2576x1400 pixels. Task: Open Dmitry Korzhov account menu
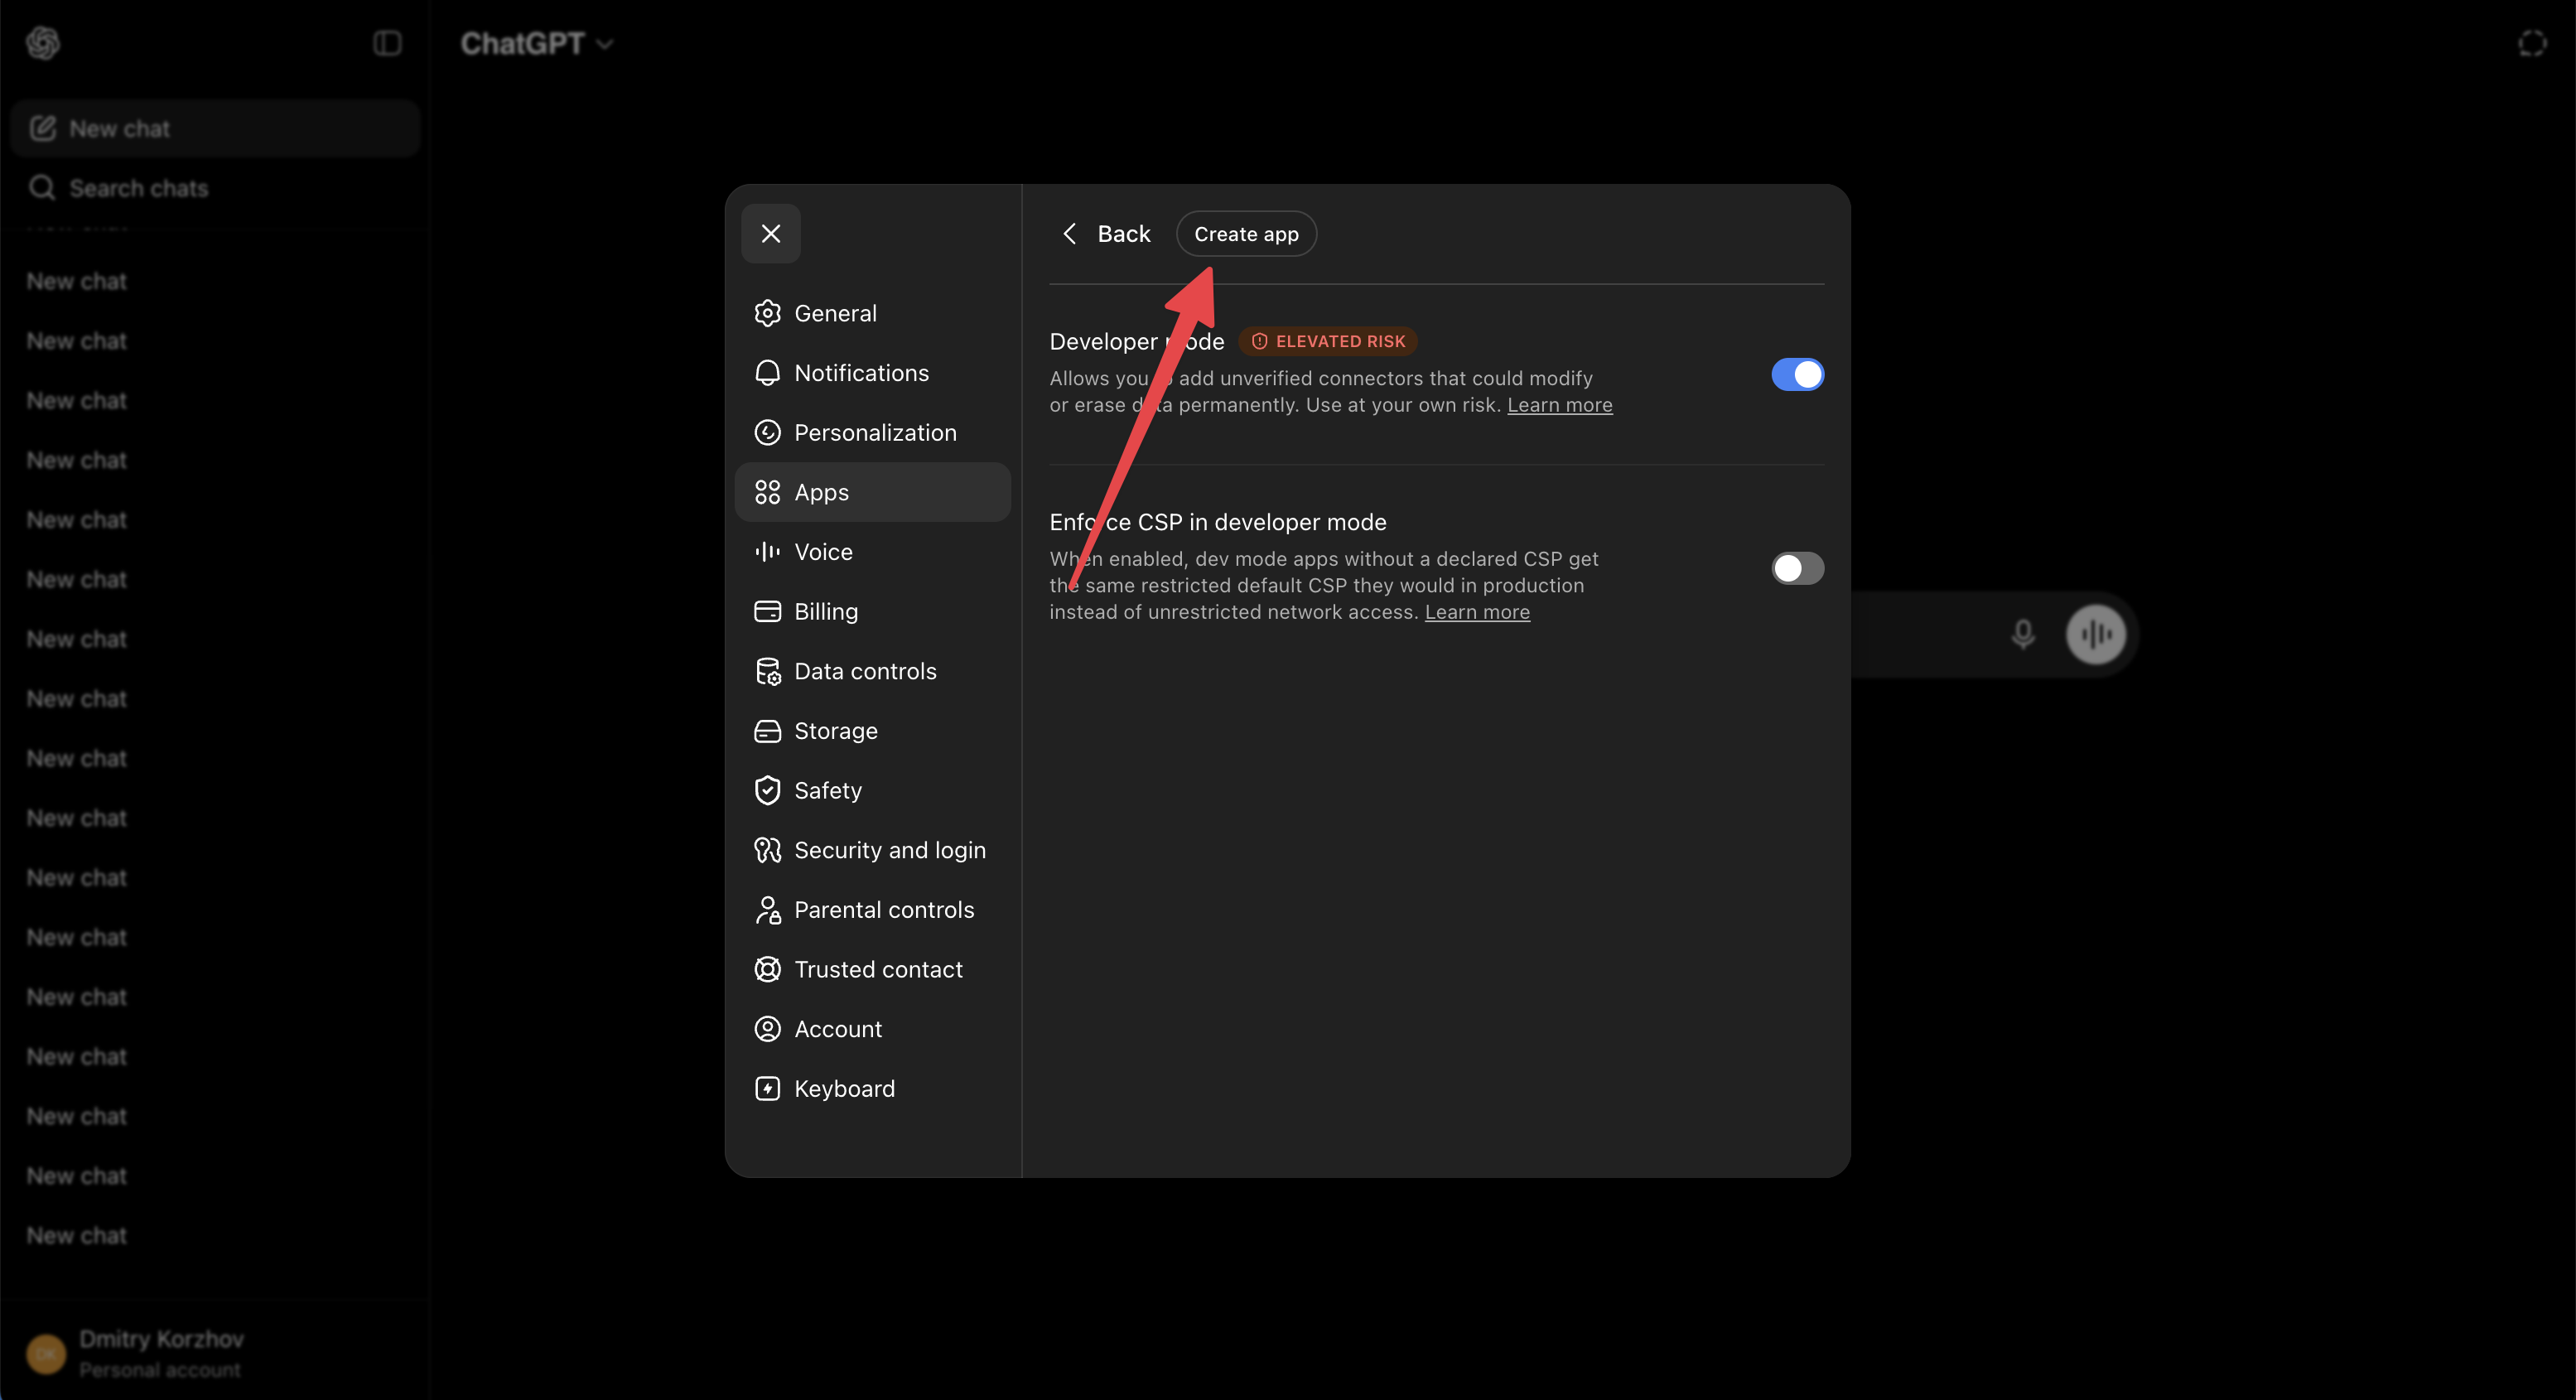(215, 1354)
